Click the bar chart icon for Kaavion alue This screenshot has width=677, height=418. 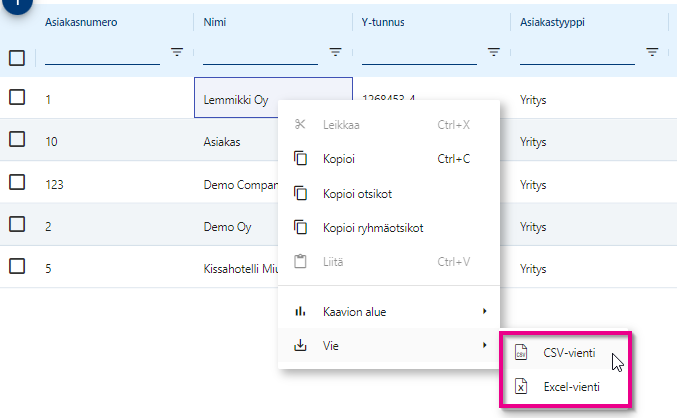pos(299,312)
